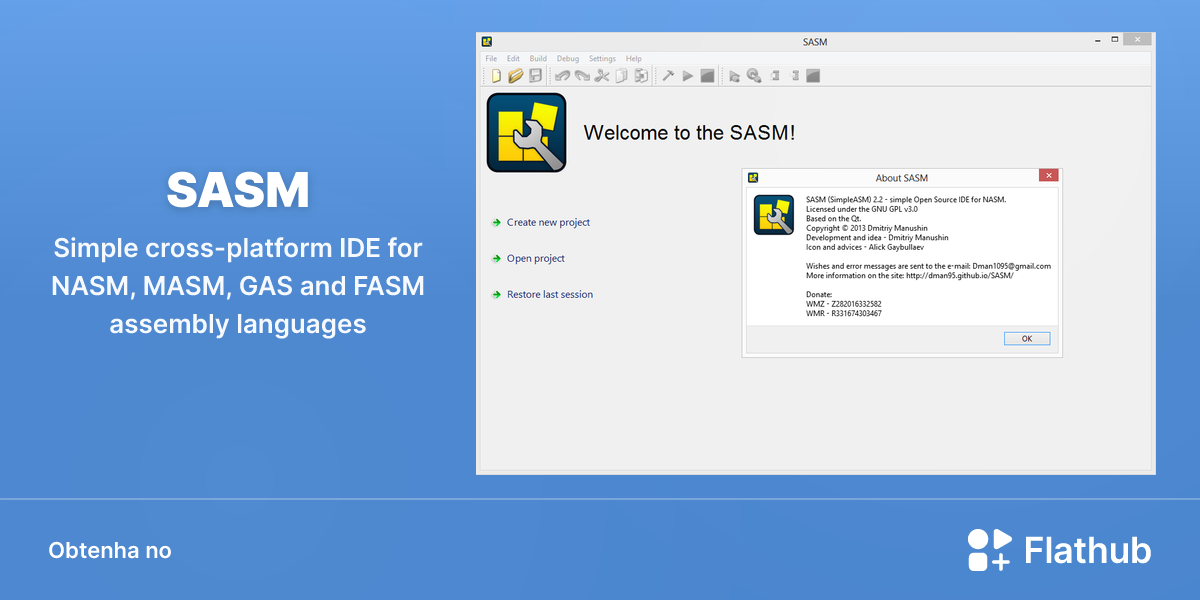
Task: Click the Stop debugging square icon
Action: [813, 75]
